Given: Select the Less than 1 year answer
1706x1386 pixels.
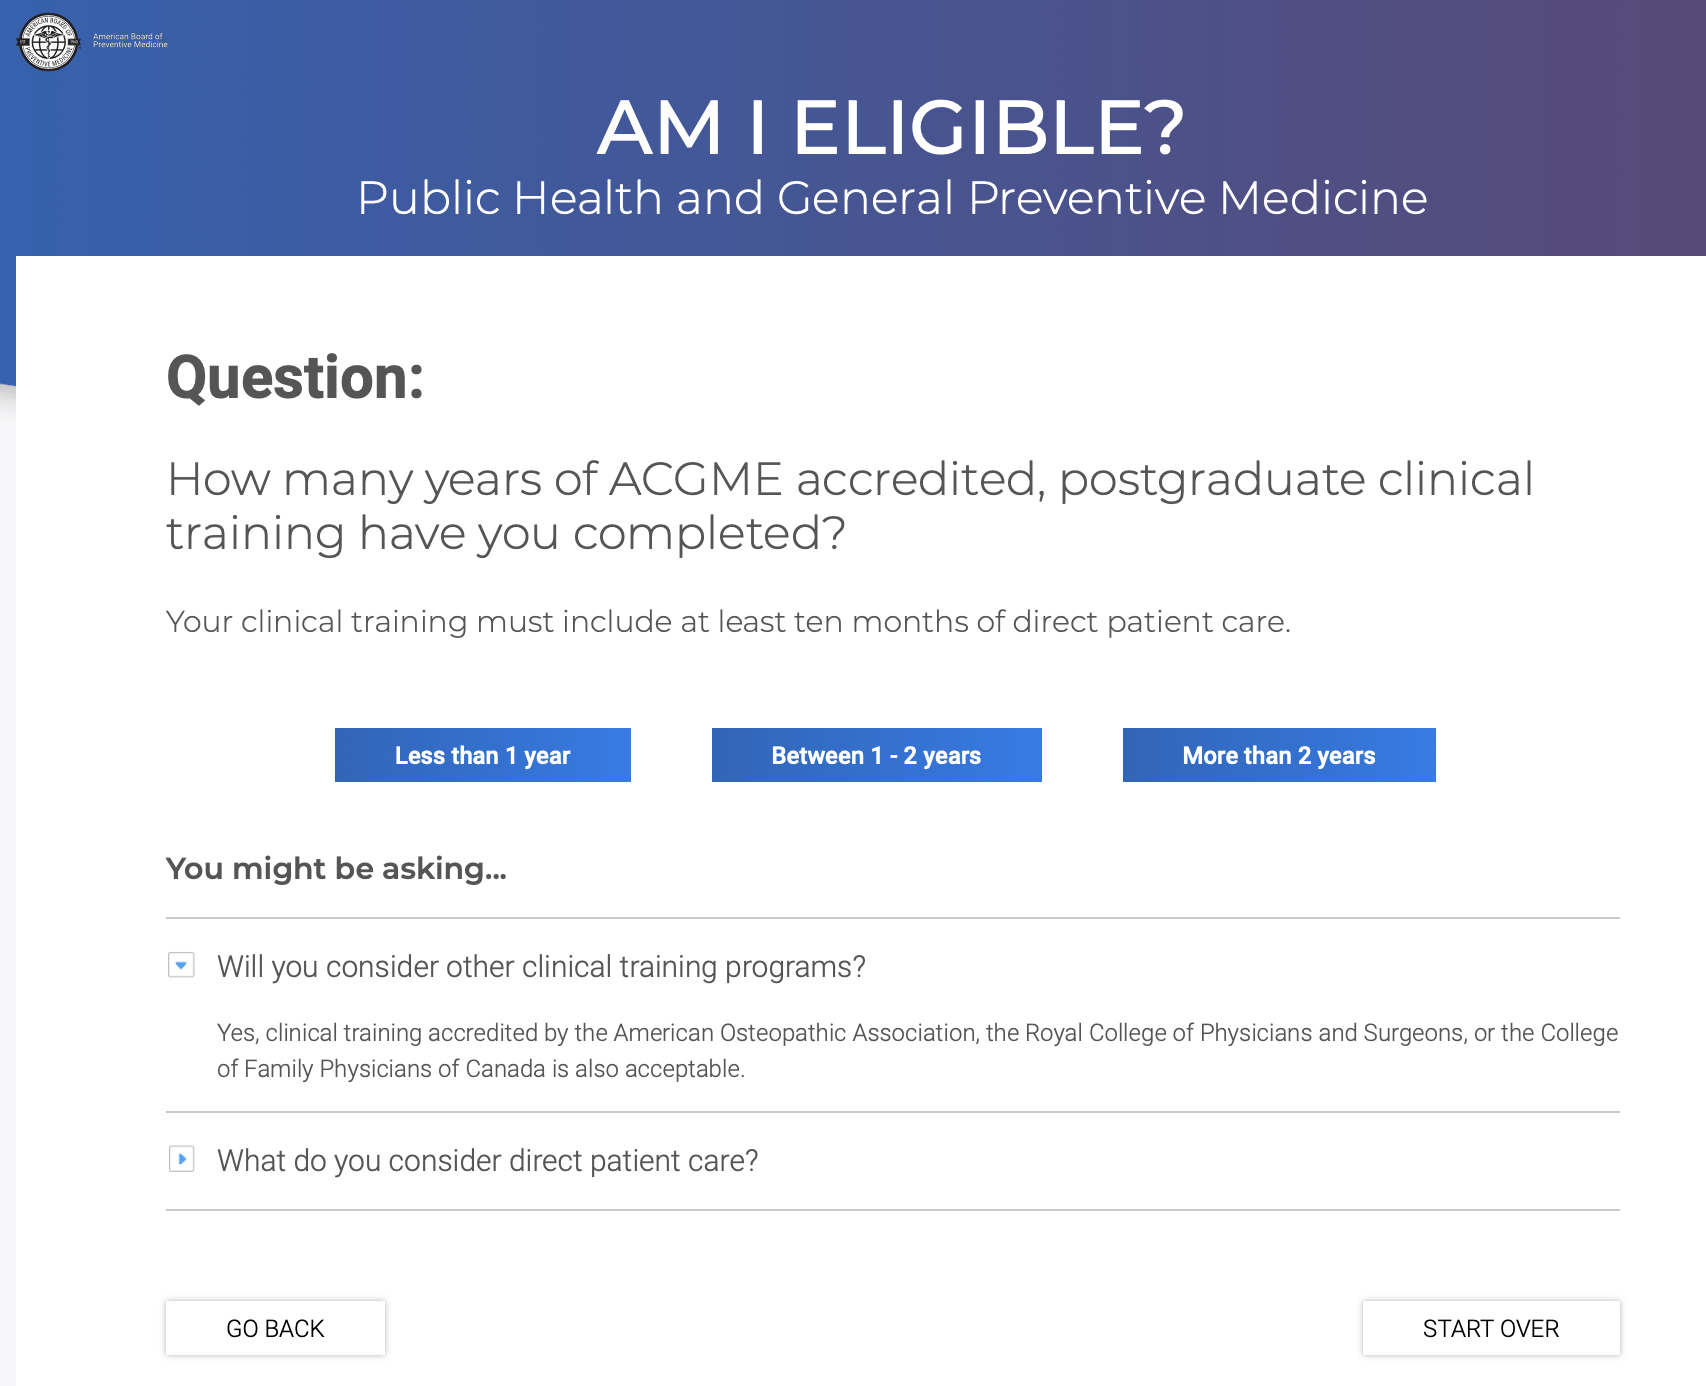Looking at the screenshot, I should point(483,755).
